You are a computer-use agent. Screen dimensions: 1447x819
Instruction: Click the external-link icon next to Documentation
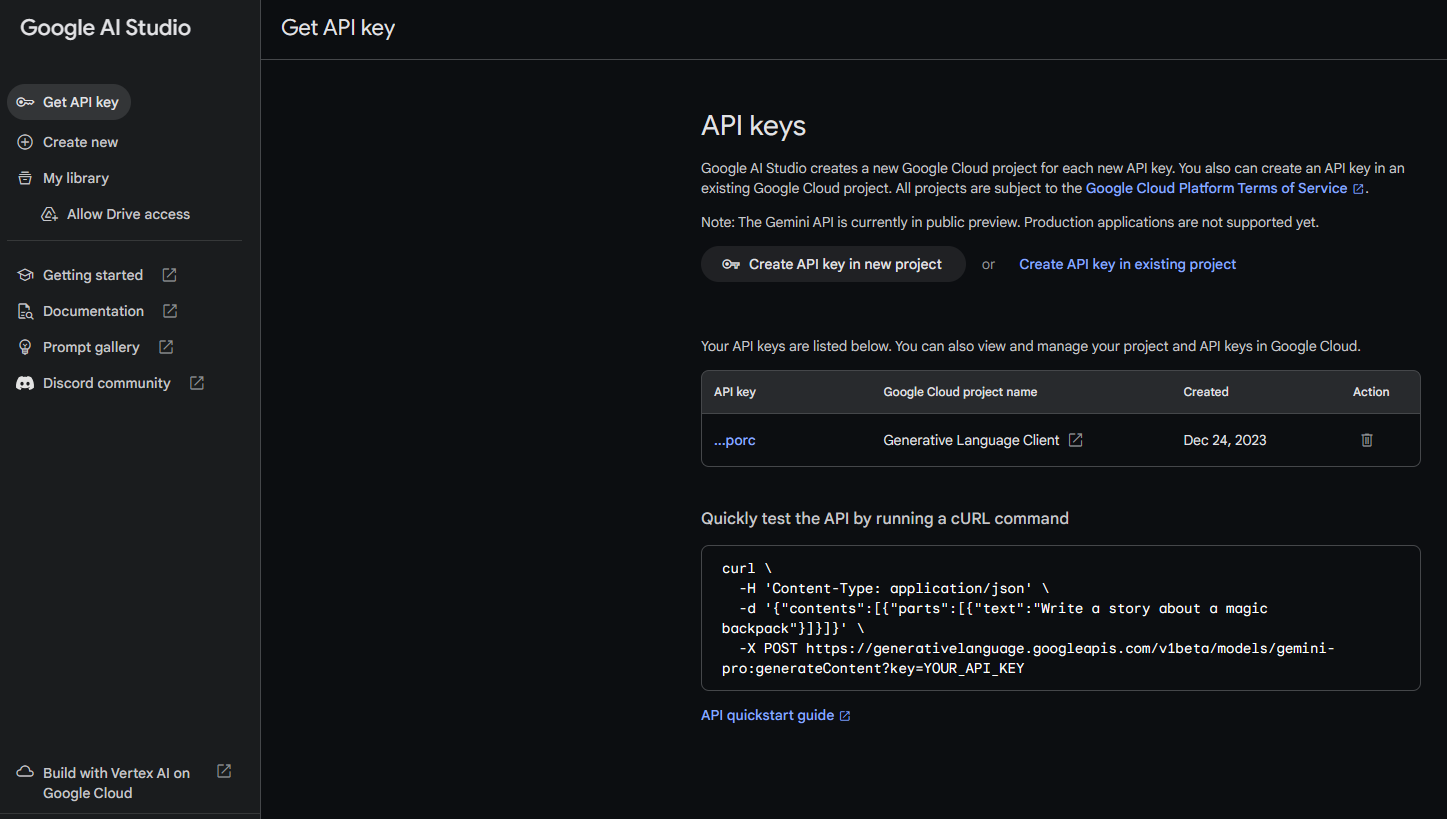pyautogui.click(x=170, y=311)
